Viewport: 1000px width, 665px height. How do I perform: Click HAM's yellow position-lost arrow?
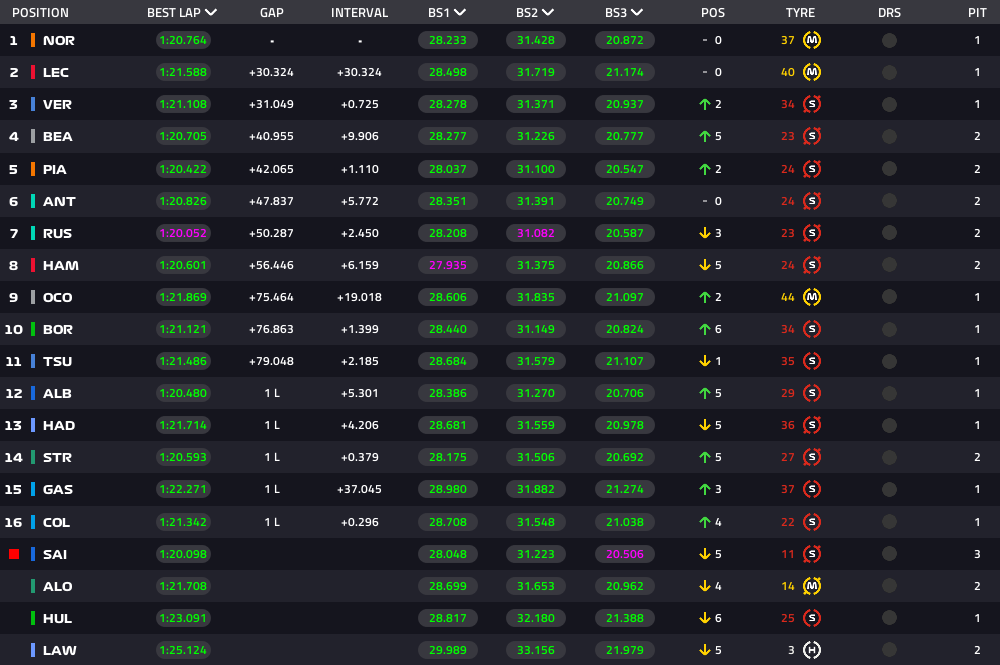(x=705, y=265)
